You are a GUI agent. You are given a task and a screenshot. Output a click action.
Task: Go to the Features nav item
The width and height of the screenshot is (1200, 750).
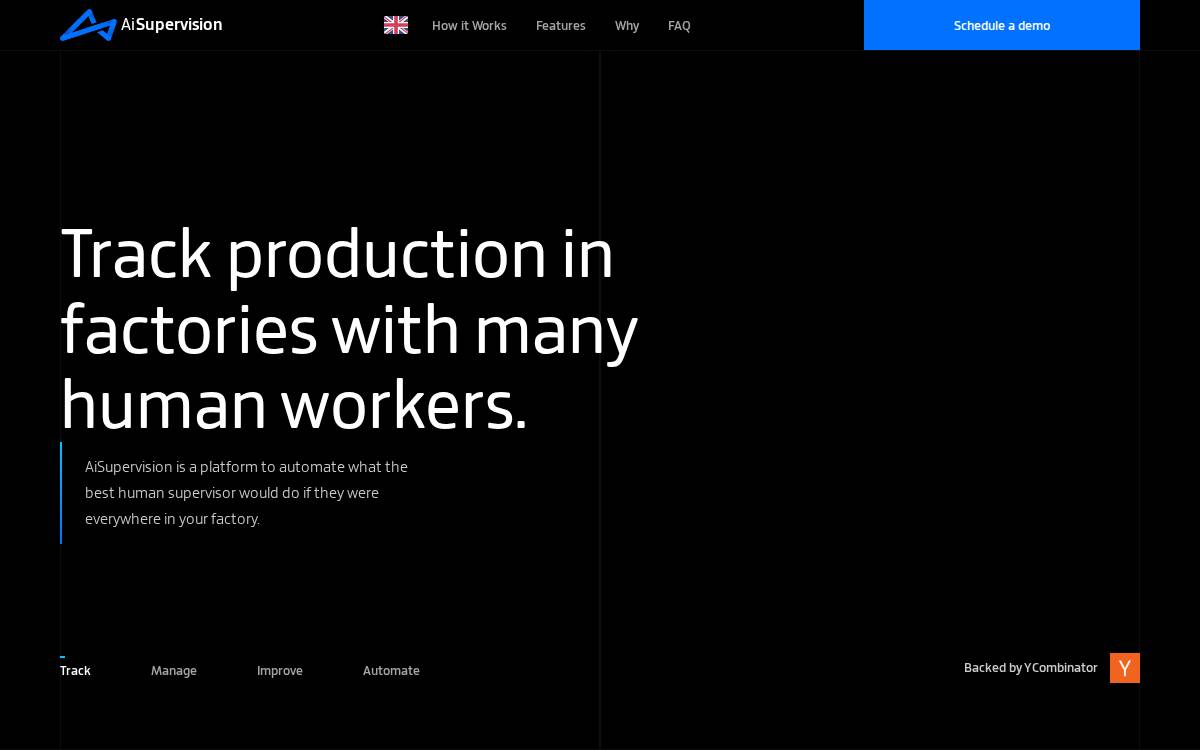point(561,26)
